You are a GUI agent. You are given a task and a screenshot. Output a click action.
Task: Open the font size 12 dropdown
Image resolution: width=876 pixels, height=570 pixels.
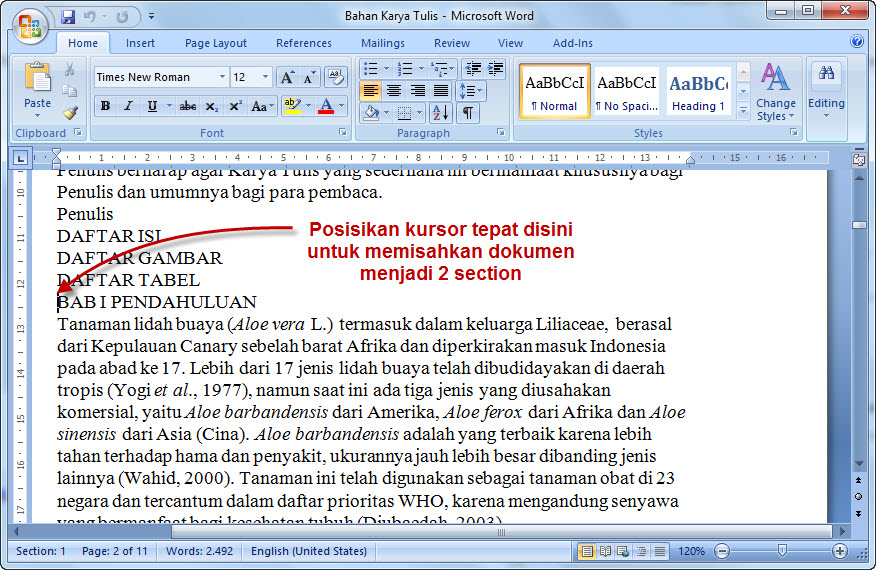[x=265, y=77]
